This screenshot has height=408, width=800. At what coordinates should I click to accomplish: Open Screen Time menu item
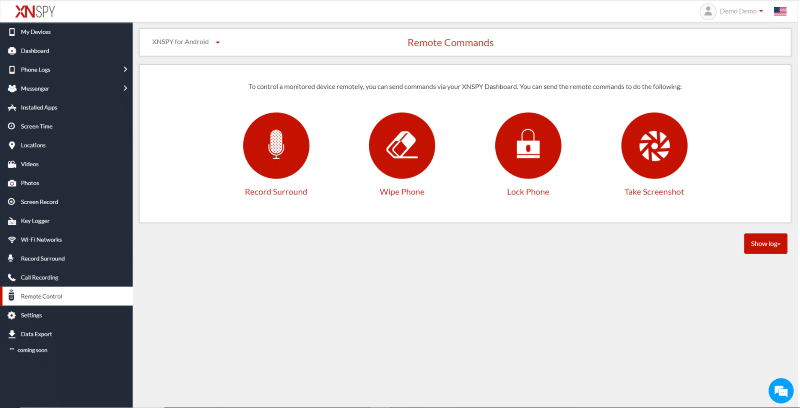click(x=66, y=126)
